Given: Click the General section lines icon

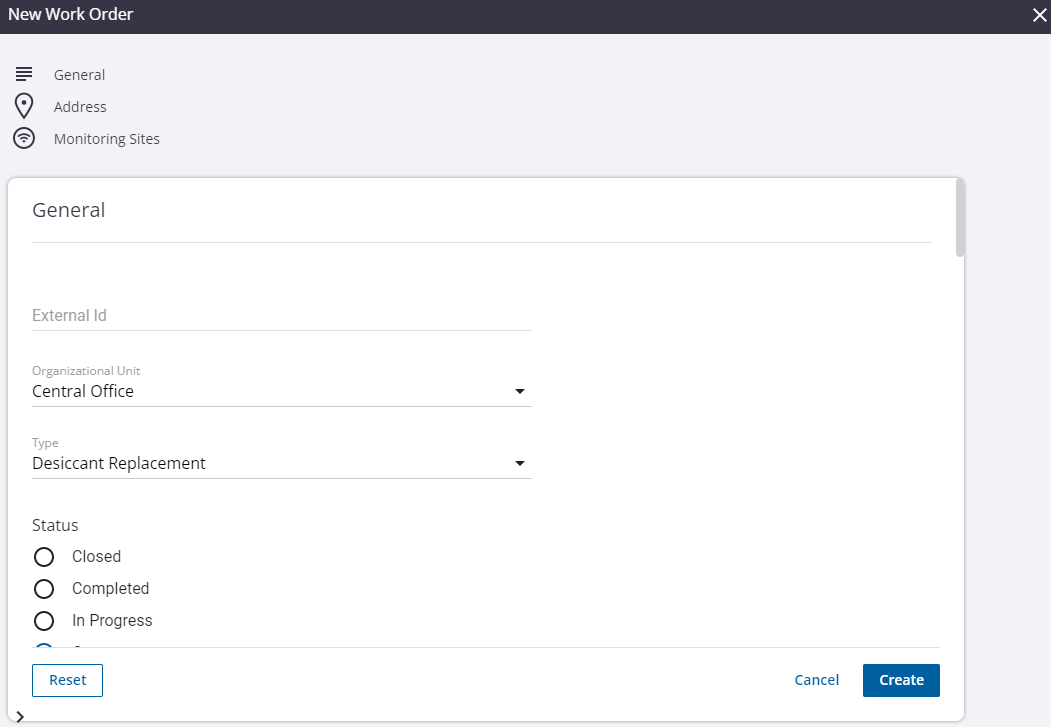Looking at the screenshot, I should [24, 74].
